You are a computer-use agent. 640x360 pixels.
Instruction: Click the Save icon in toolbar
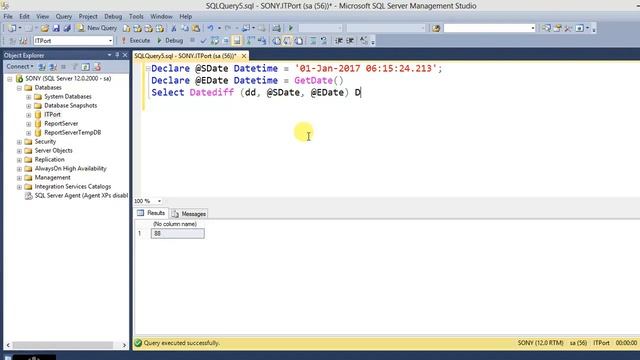pos(56,28)
